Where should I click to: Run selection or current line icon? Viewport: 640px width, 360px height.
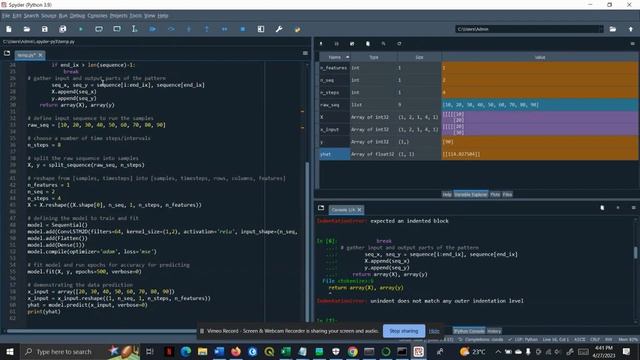[134, 29]
